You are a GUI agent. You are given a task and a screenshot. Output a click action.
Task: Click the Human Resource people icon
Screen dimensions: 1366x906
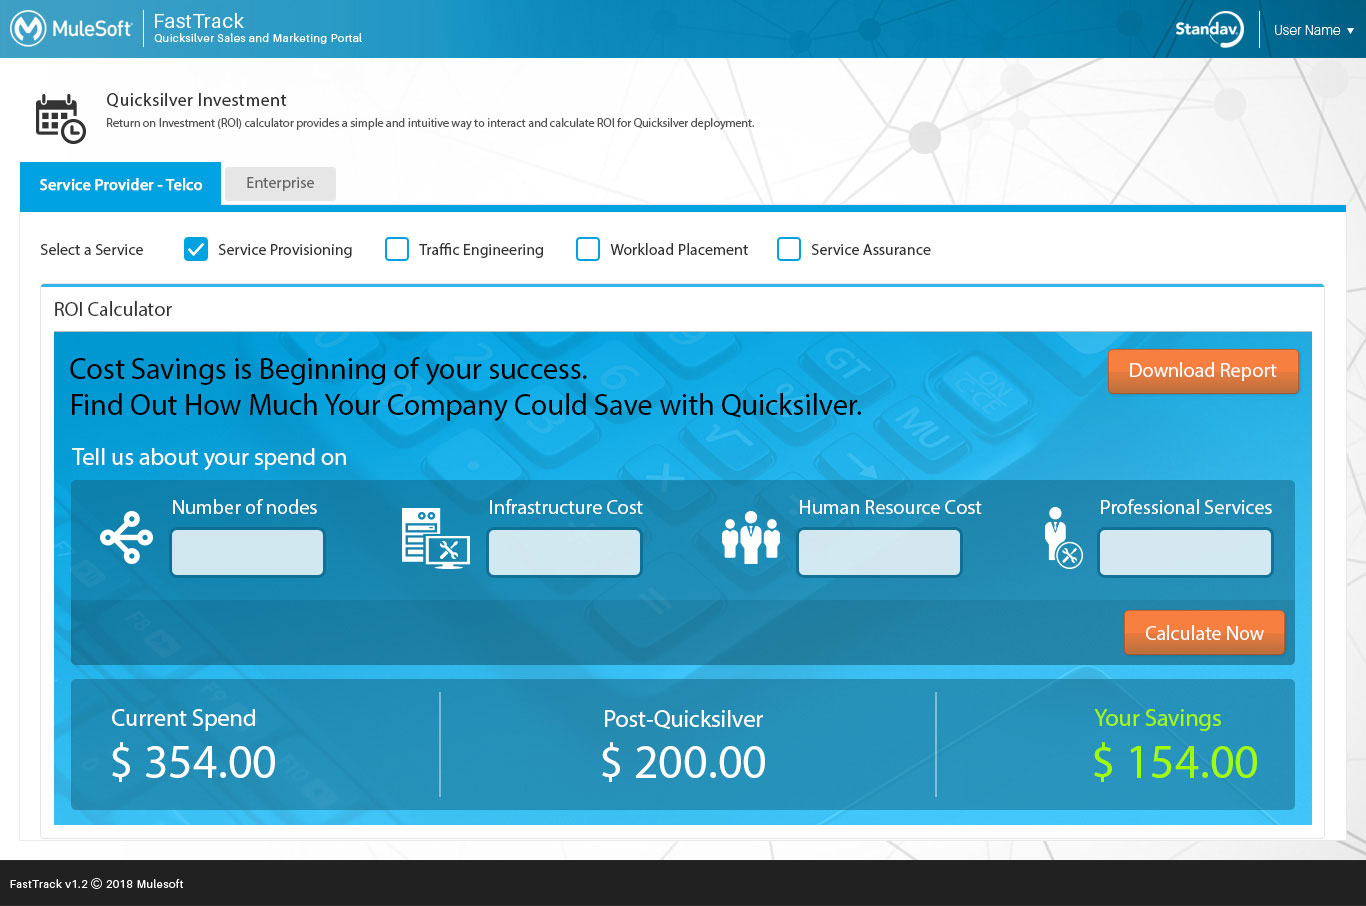[x=750, y=538]
